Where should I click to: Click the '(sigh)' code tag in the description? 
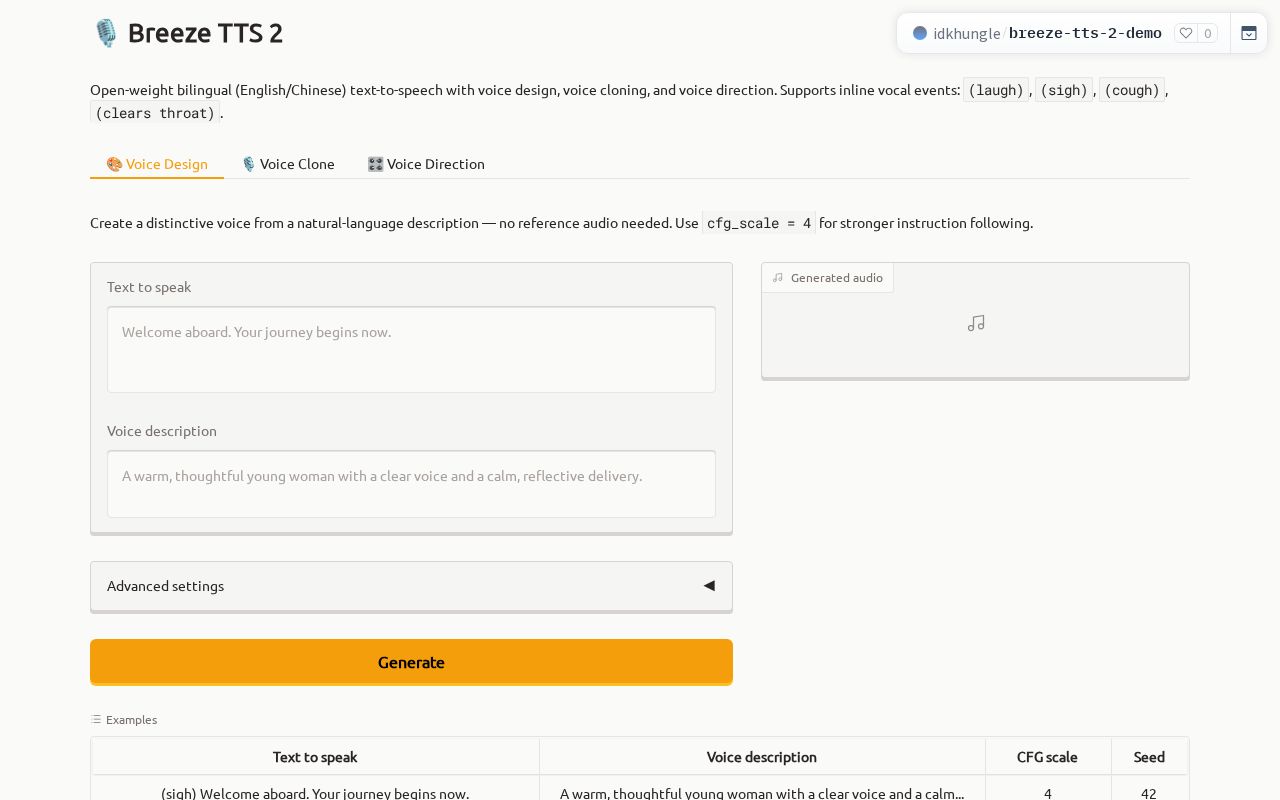pos(1064,90)
